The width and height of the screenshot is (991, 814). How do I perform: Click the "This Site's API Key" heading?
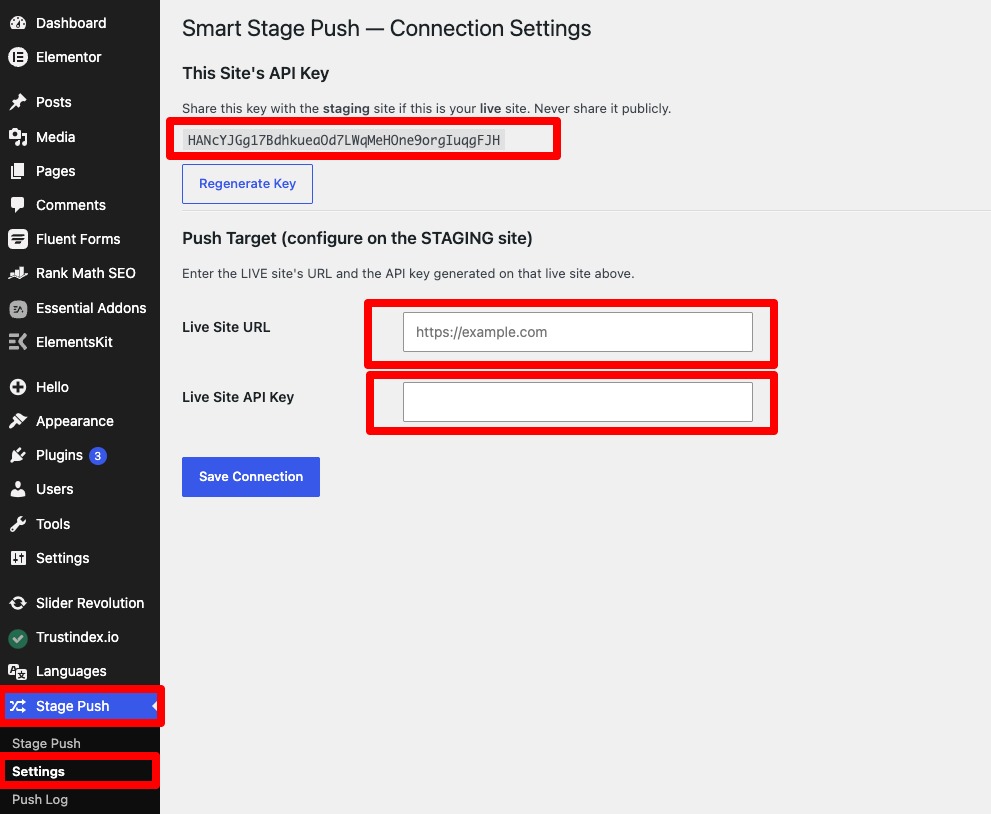[255, 73]
